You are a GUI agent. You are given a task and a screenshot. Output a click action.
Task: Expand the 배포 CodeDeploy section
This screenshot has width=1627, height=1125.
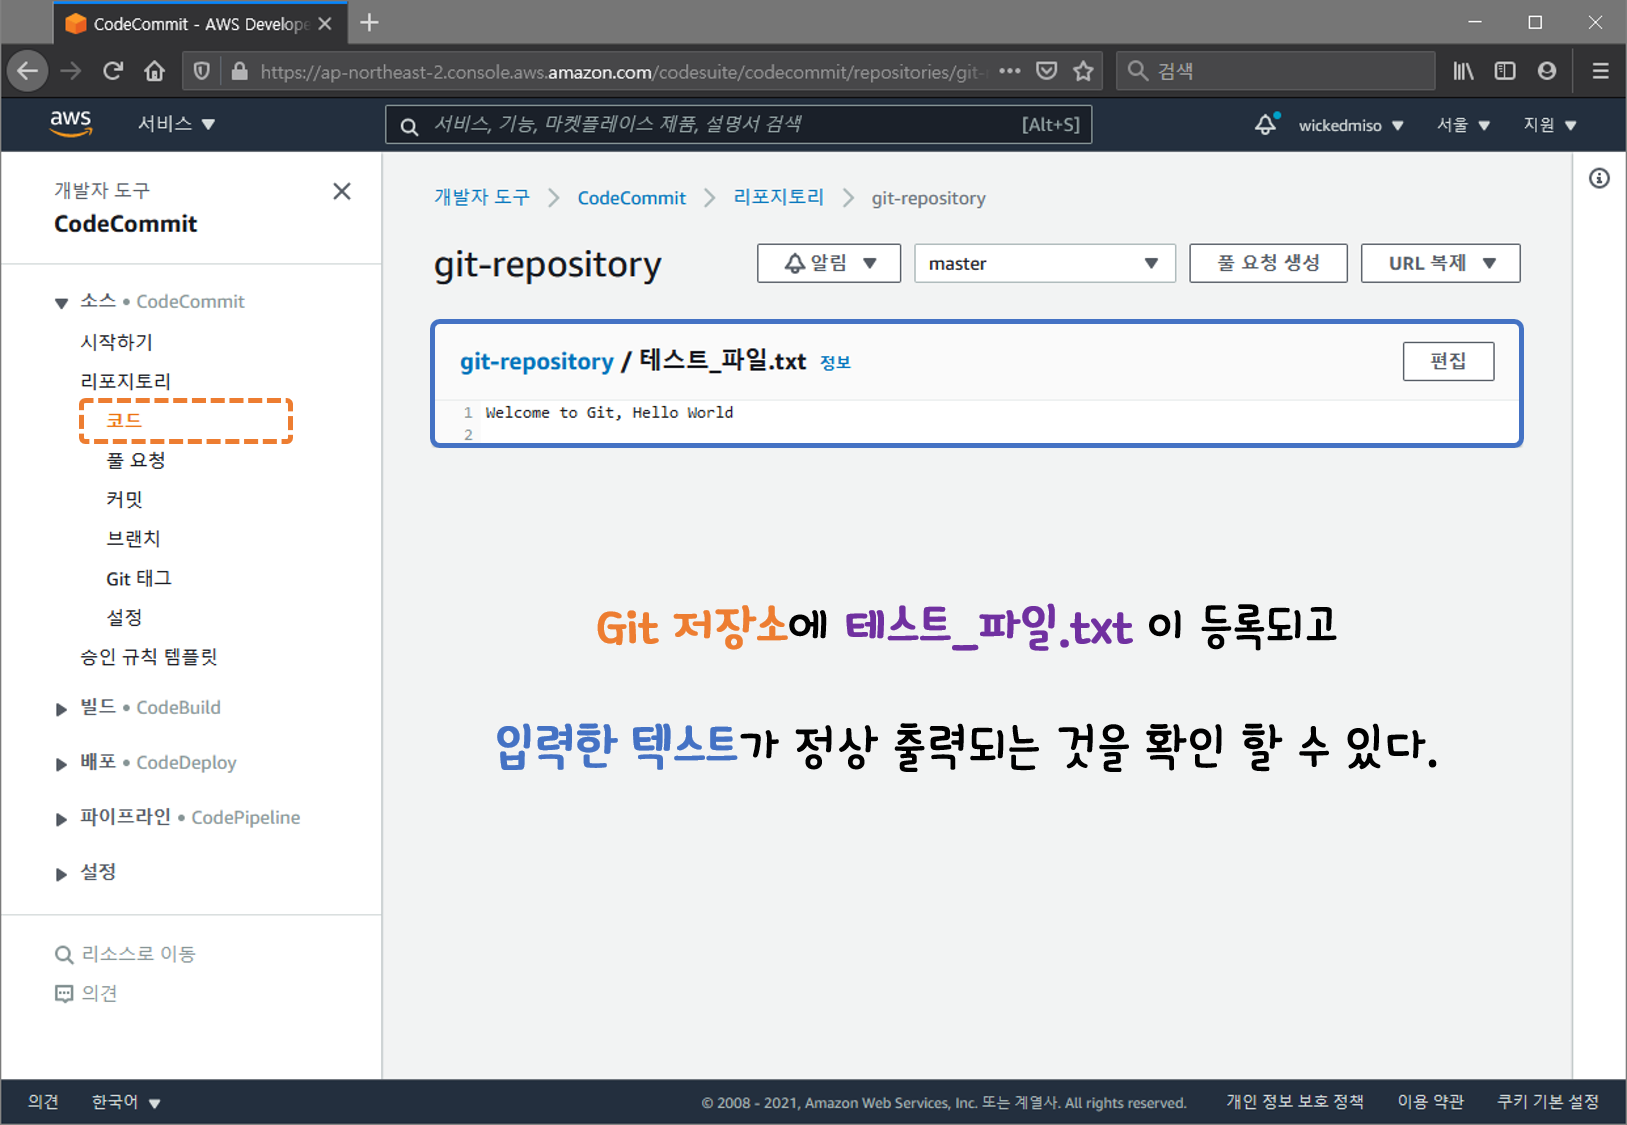tap(62, 764)
